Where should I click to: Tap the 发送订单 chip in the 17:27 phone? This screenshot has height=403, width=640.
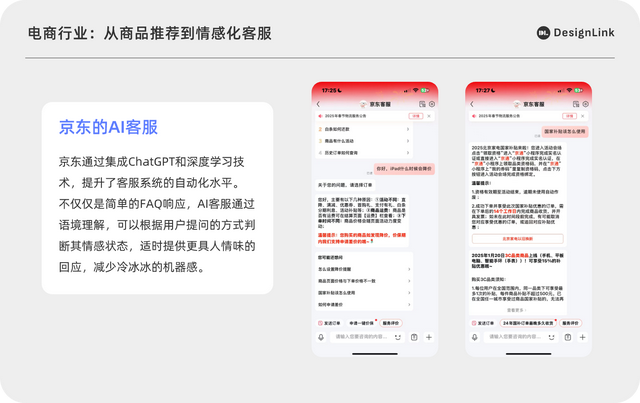483,323
